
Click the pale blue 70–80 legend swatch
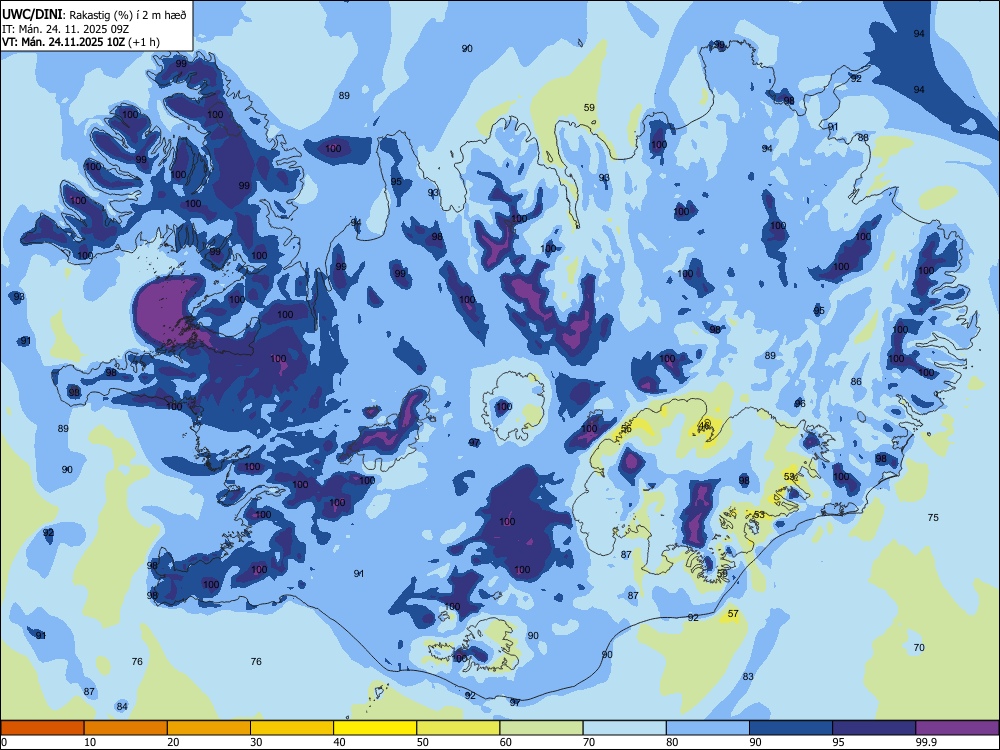tap(624, 728)
